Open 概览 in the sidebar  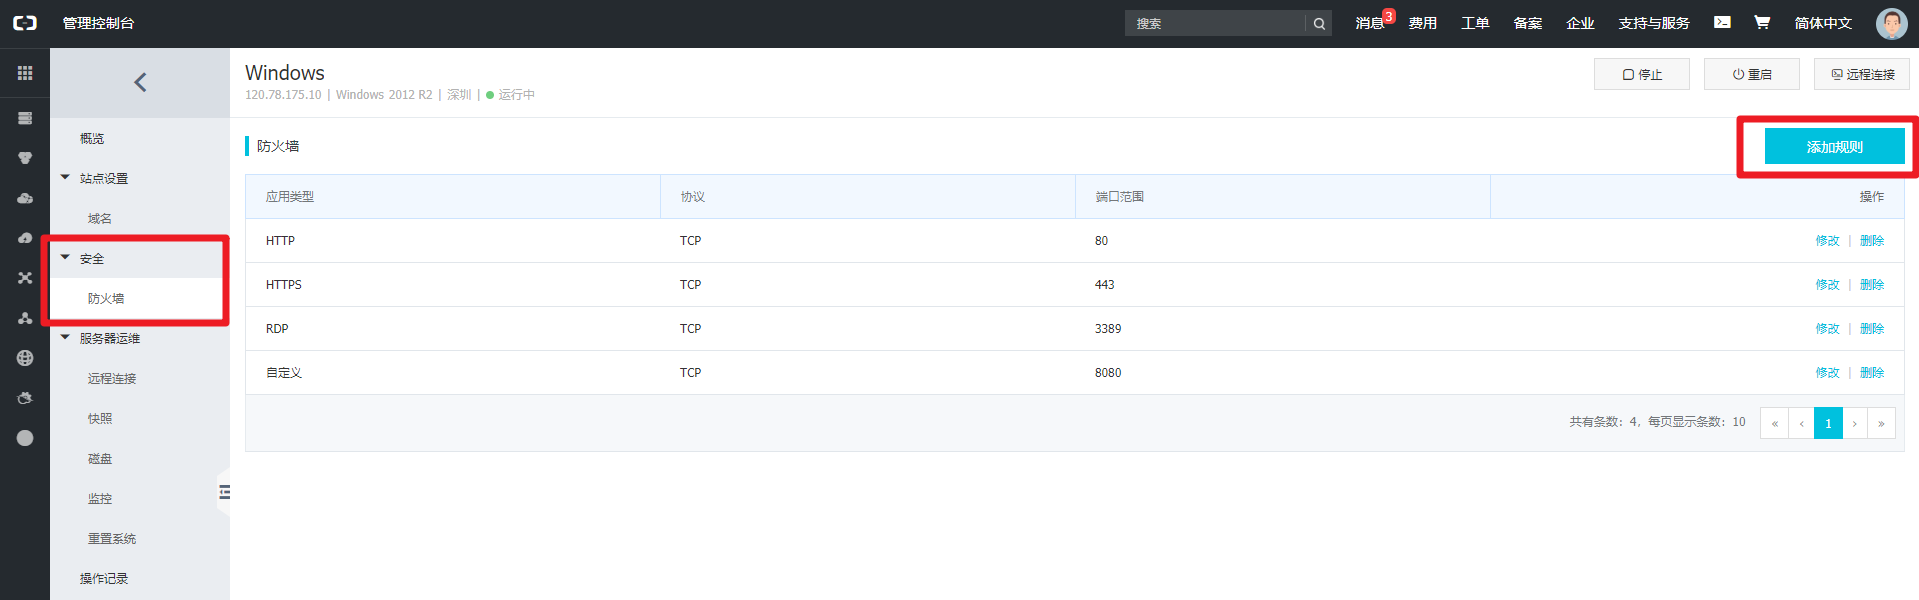tap(92, 138)
